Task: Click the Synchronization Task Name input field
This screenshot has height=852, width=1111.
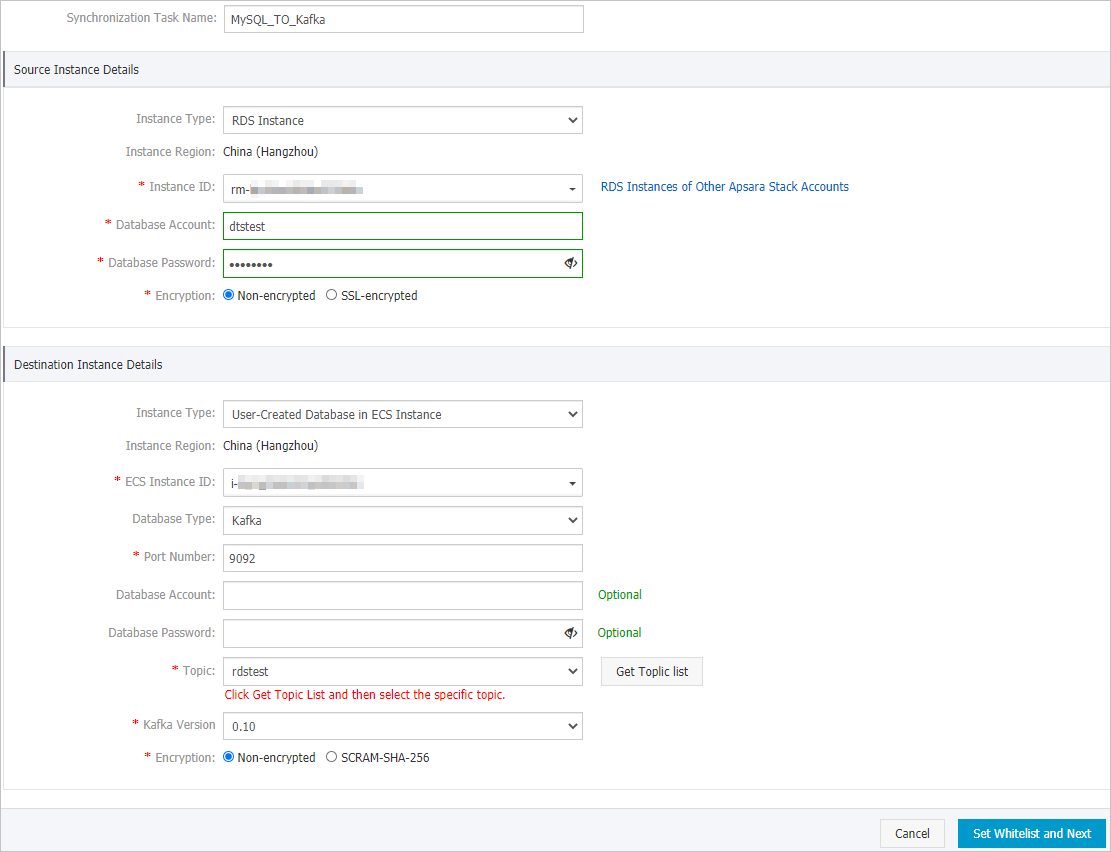Action: click(x=403, y=18)
